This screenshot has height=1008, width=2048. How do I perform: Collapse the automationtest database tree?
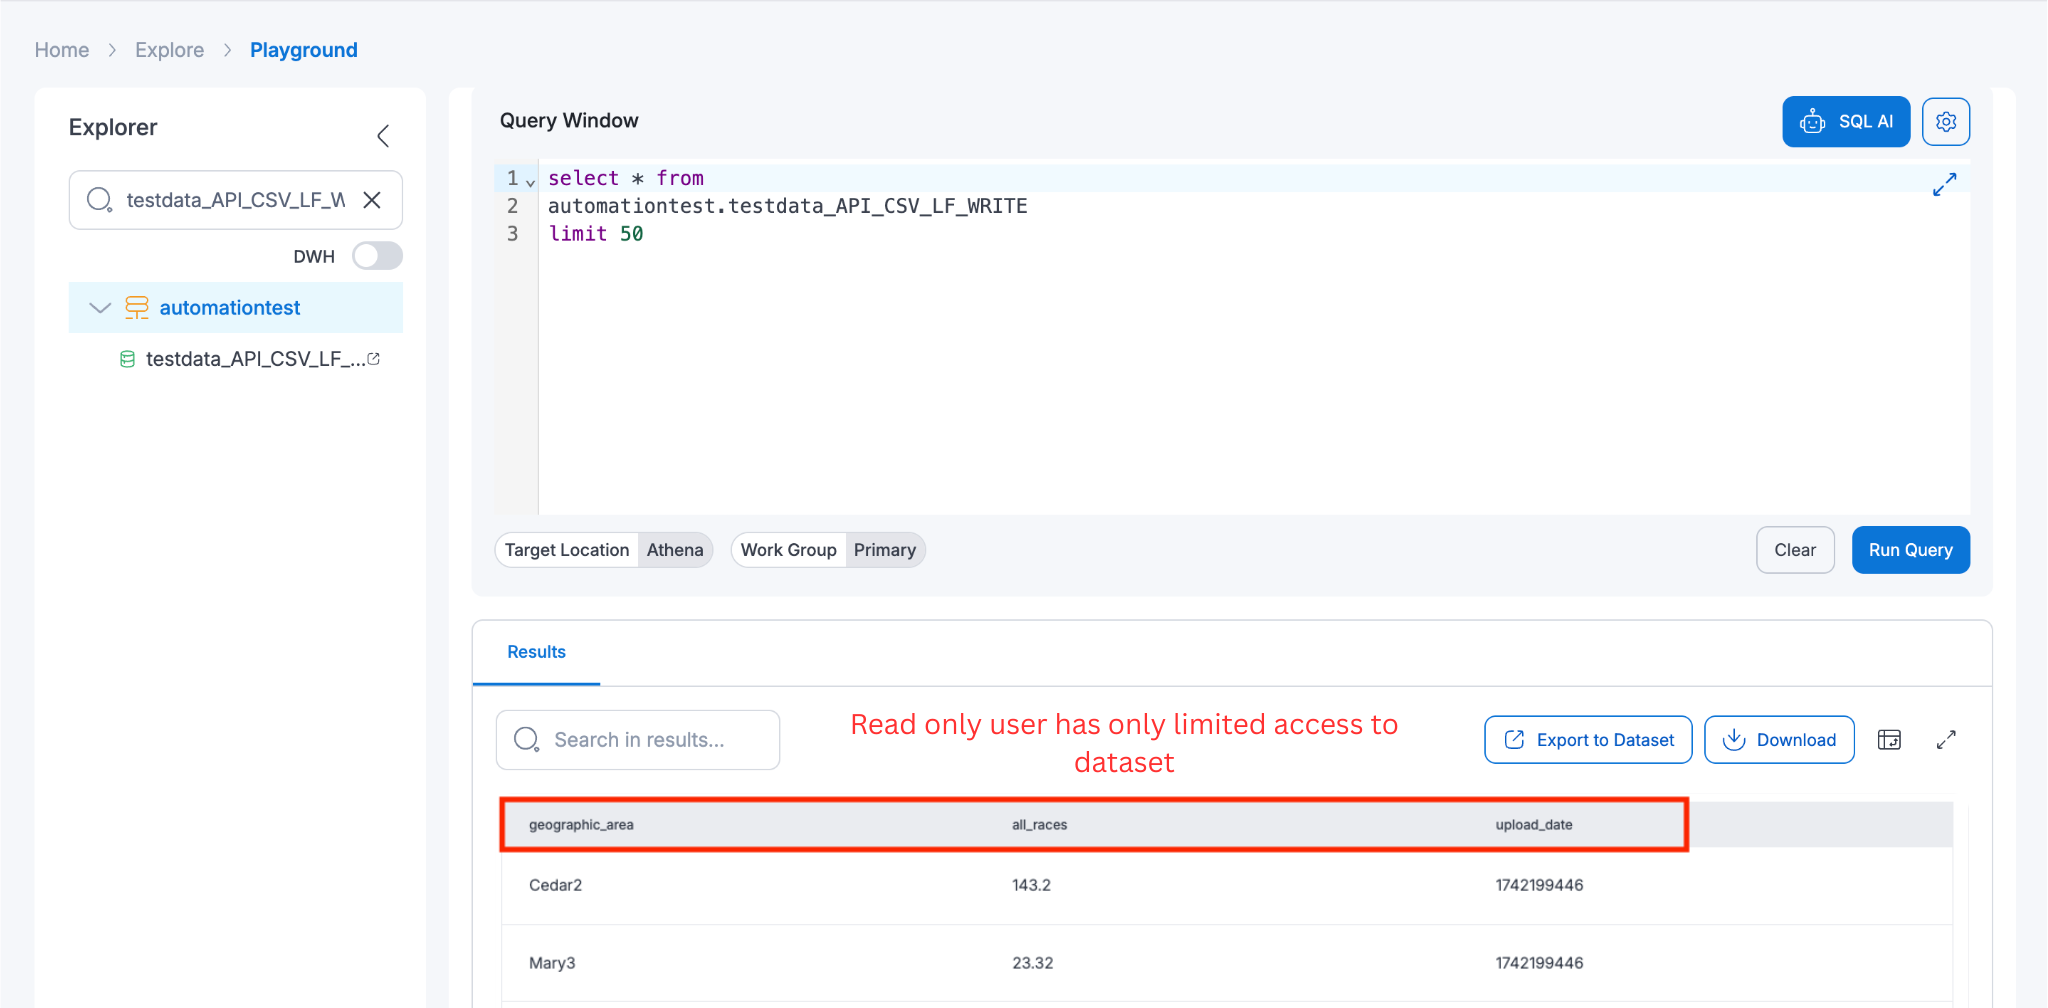point(99,307)
